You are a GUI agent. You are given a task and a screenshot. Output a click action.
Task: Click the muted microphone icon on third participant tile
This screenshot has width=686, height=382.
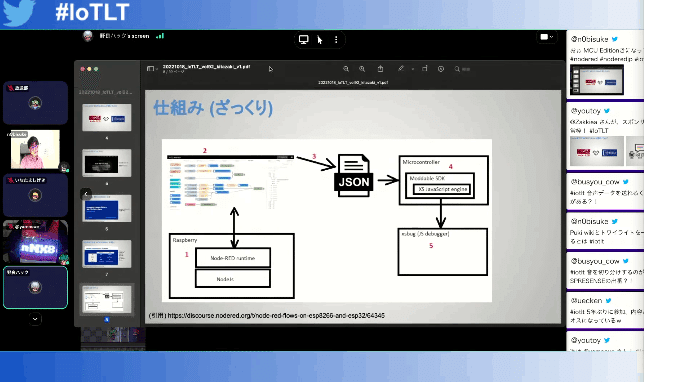point(10,180)
